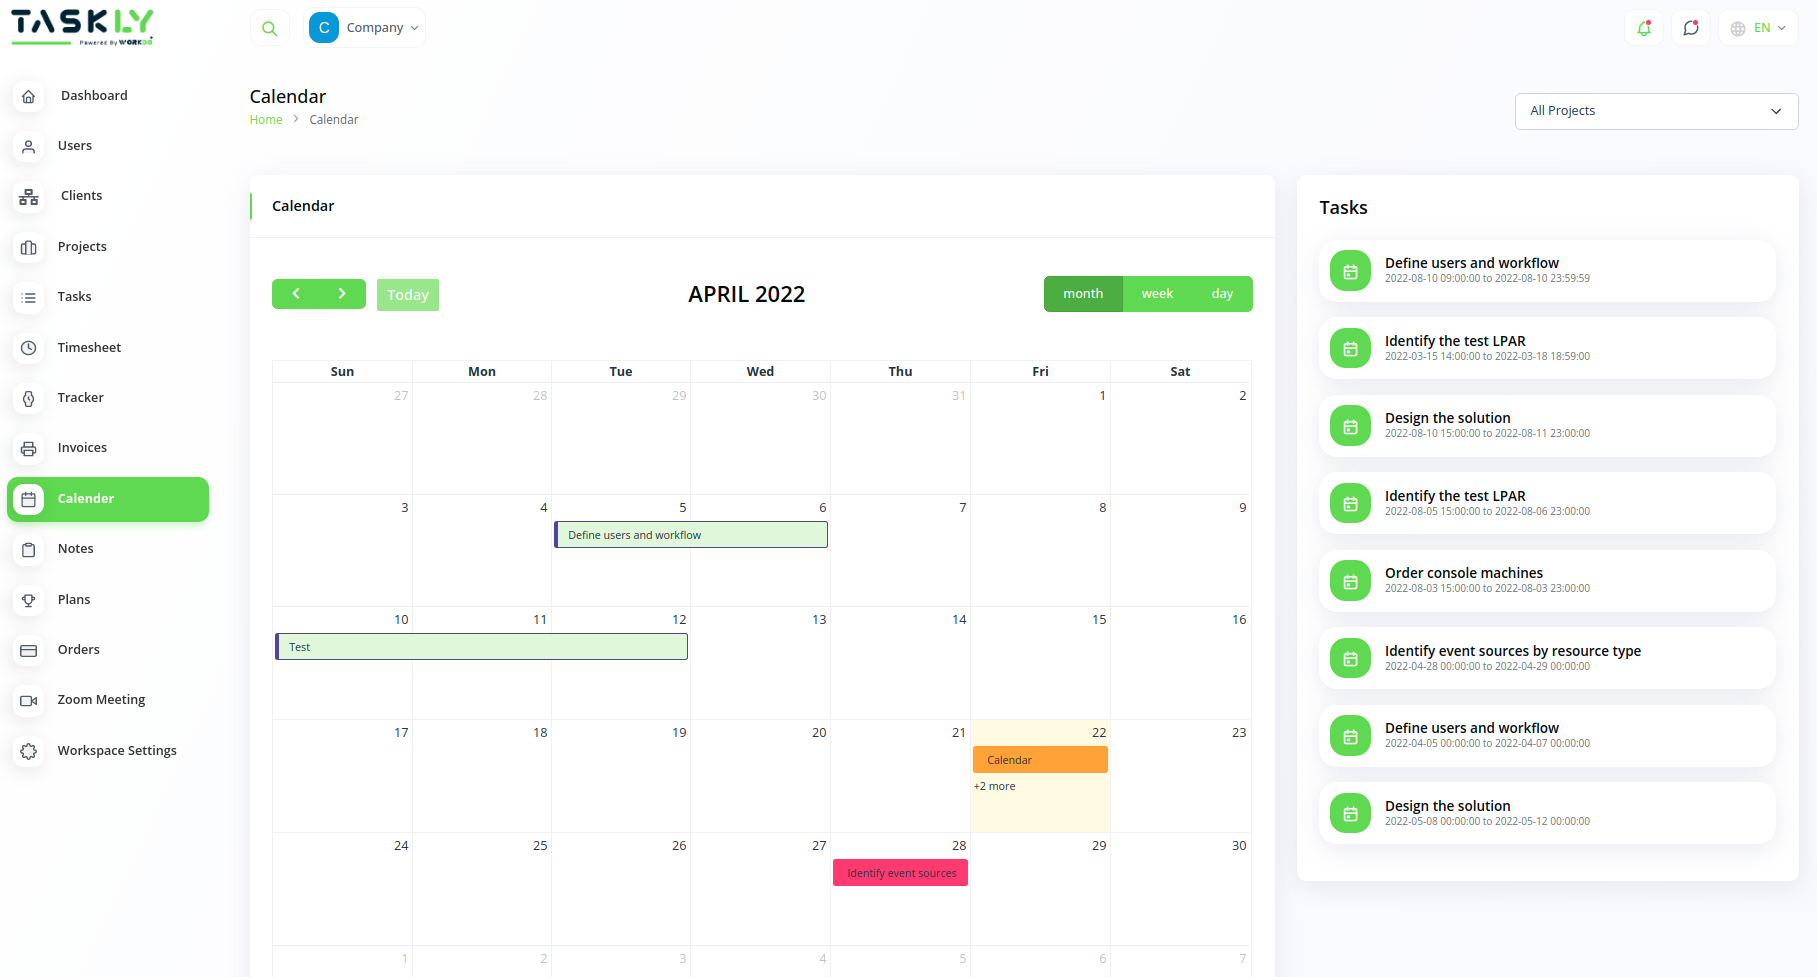The height and width of the screenshot is (977, 1817).
Task: Click the Timesheet clock icon in sidebar
Action: tap(29, 348)
